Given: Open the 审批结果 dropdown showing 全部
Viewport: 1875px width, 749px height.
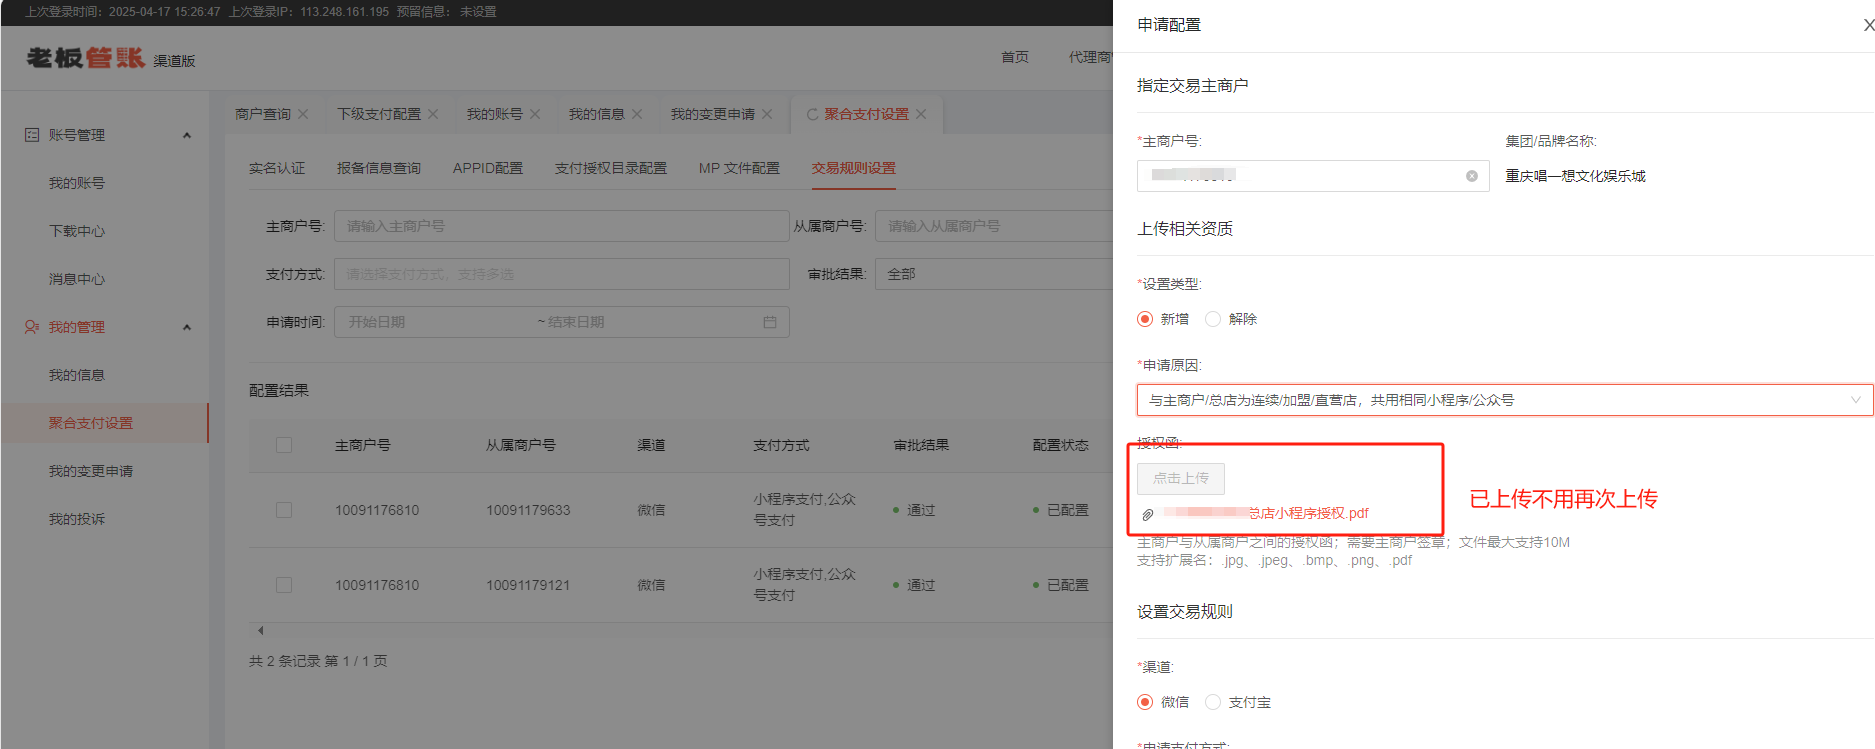Looking at the screenshot, I should (x=994, y=274).
